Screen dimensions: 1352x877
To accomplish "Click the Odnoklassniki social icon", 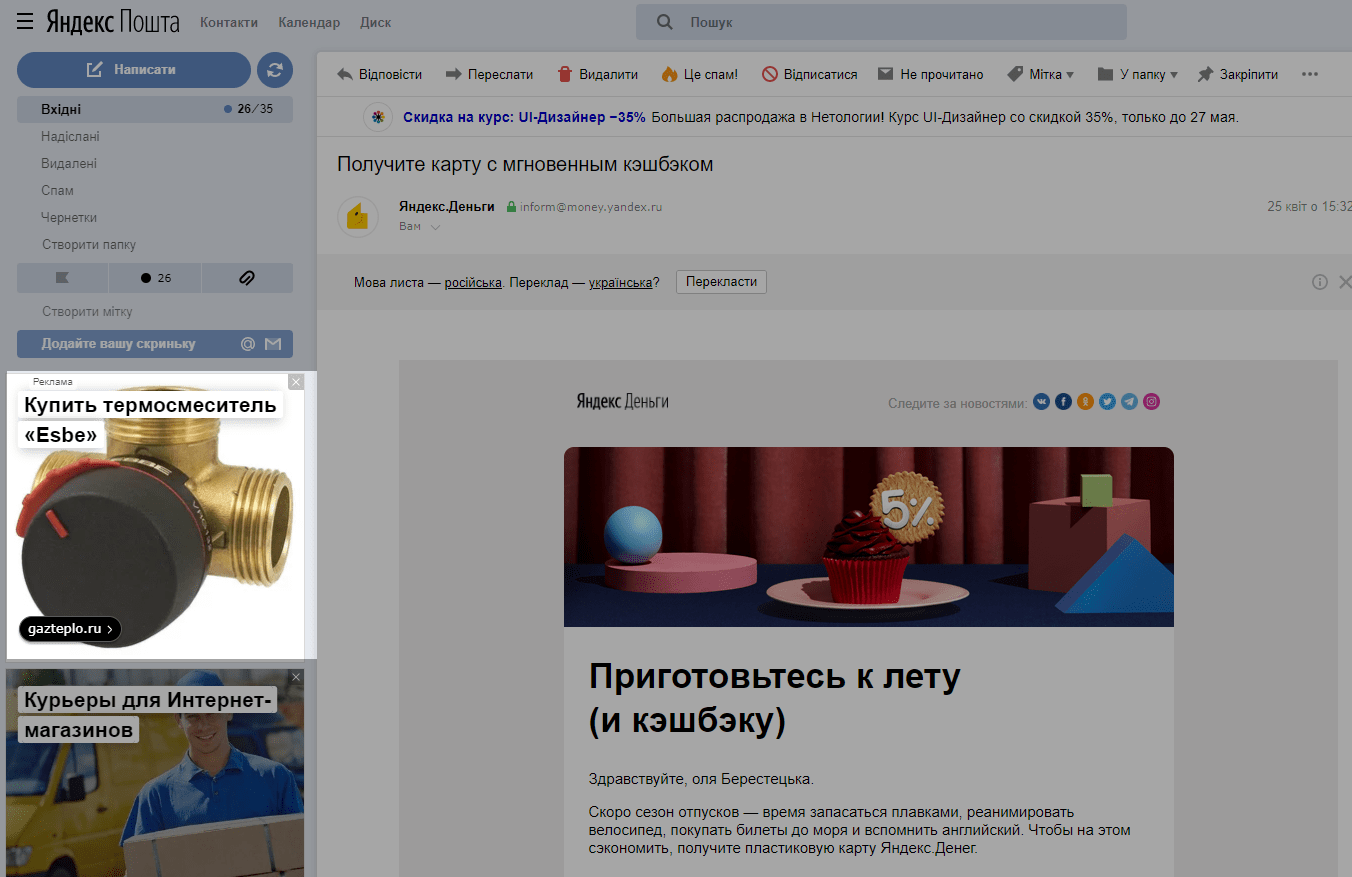I will pos(1086,402).
